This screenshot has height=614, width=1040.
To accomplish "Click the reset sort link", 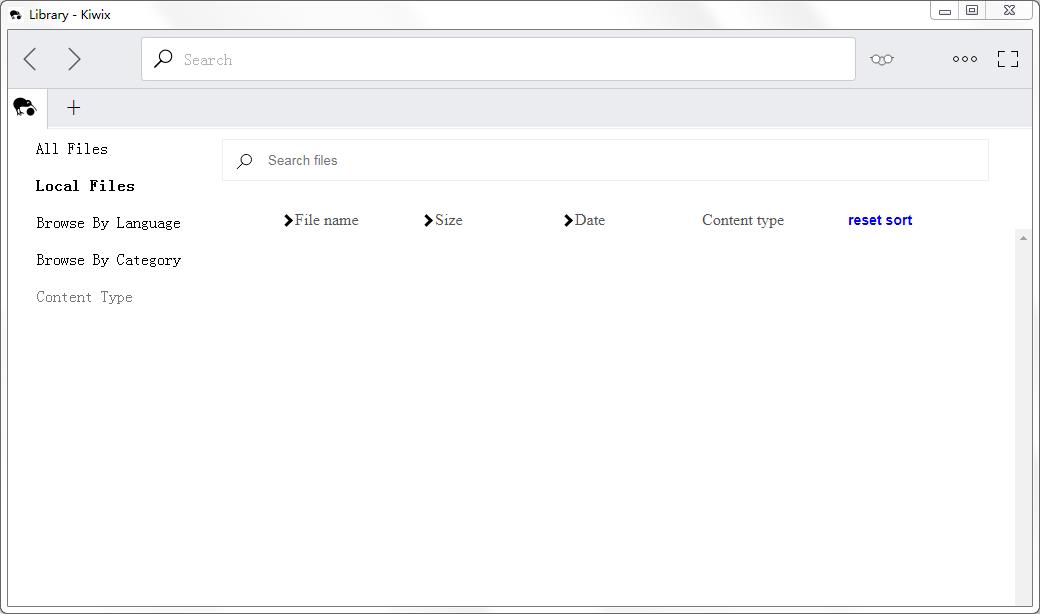I will 879,221.
